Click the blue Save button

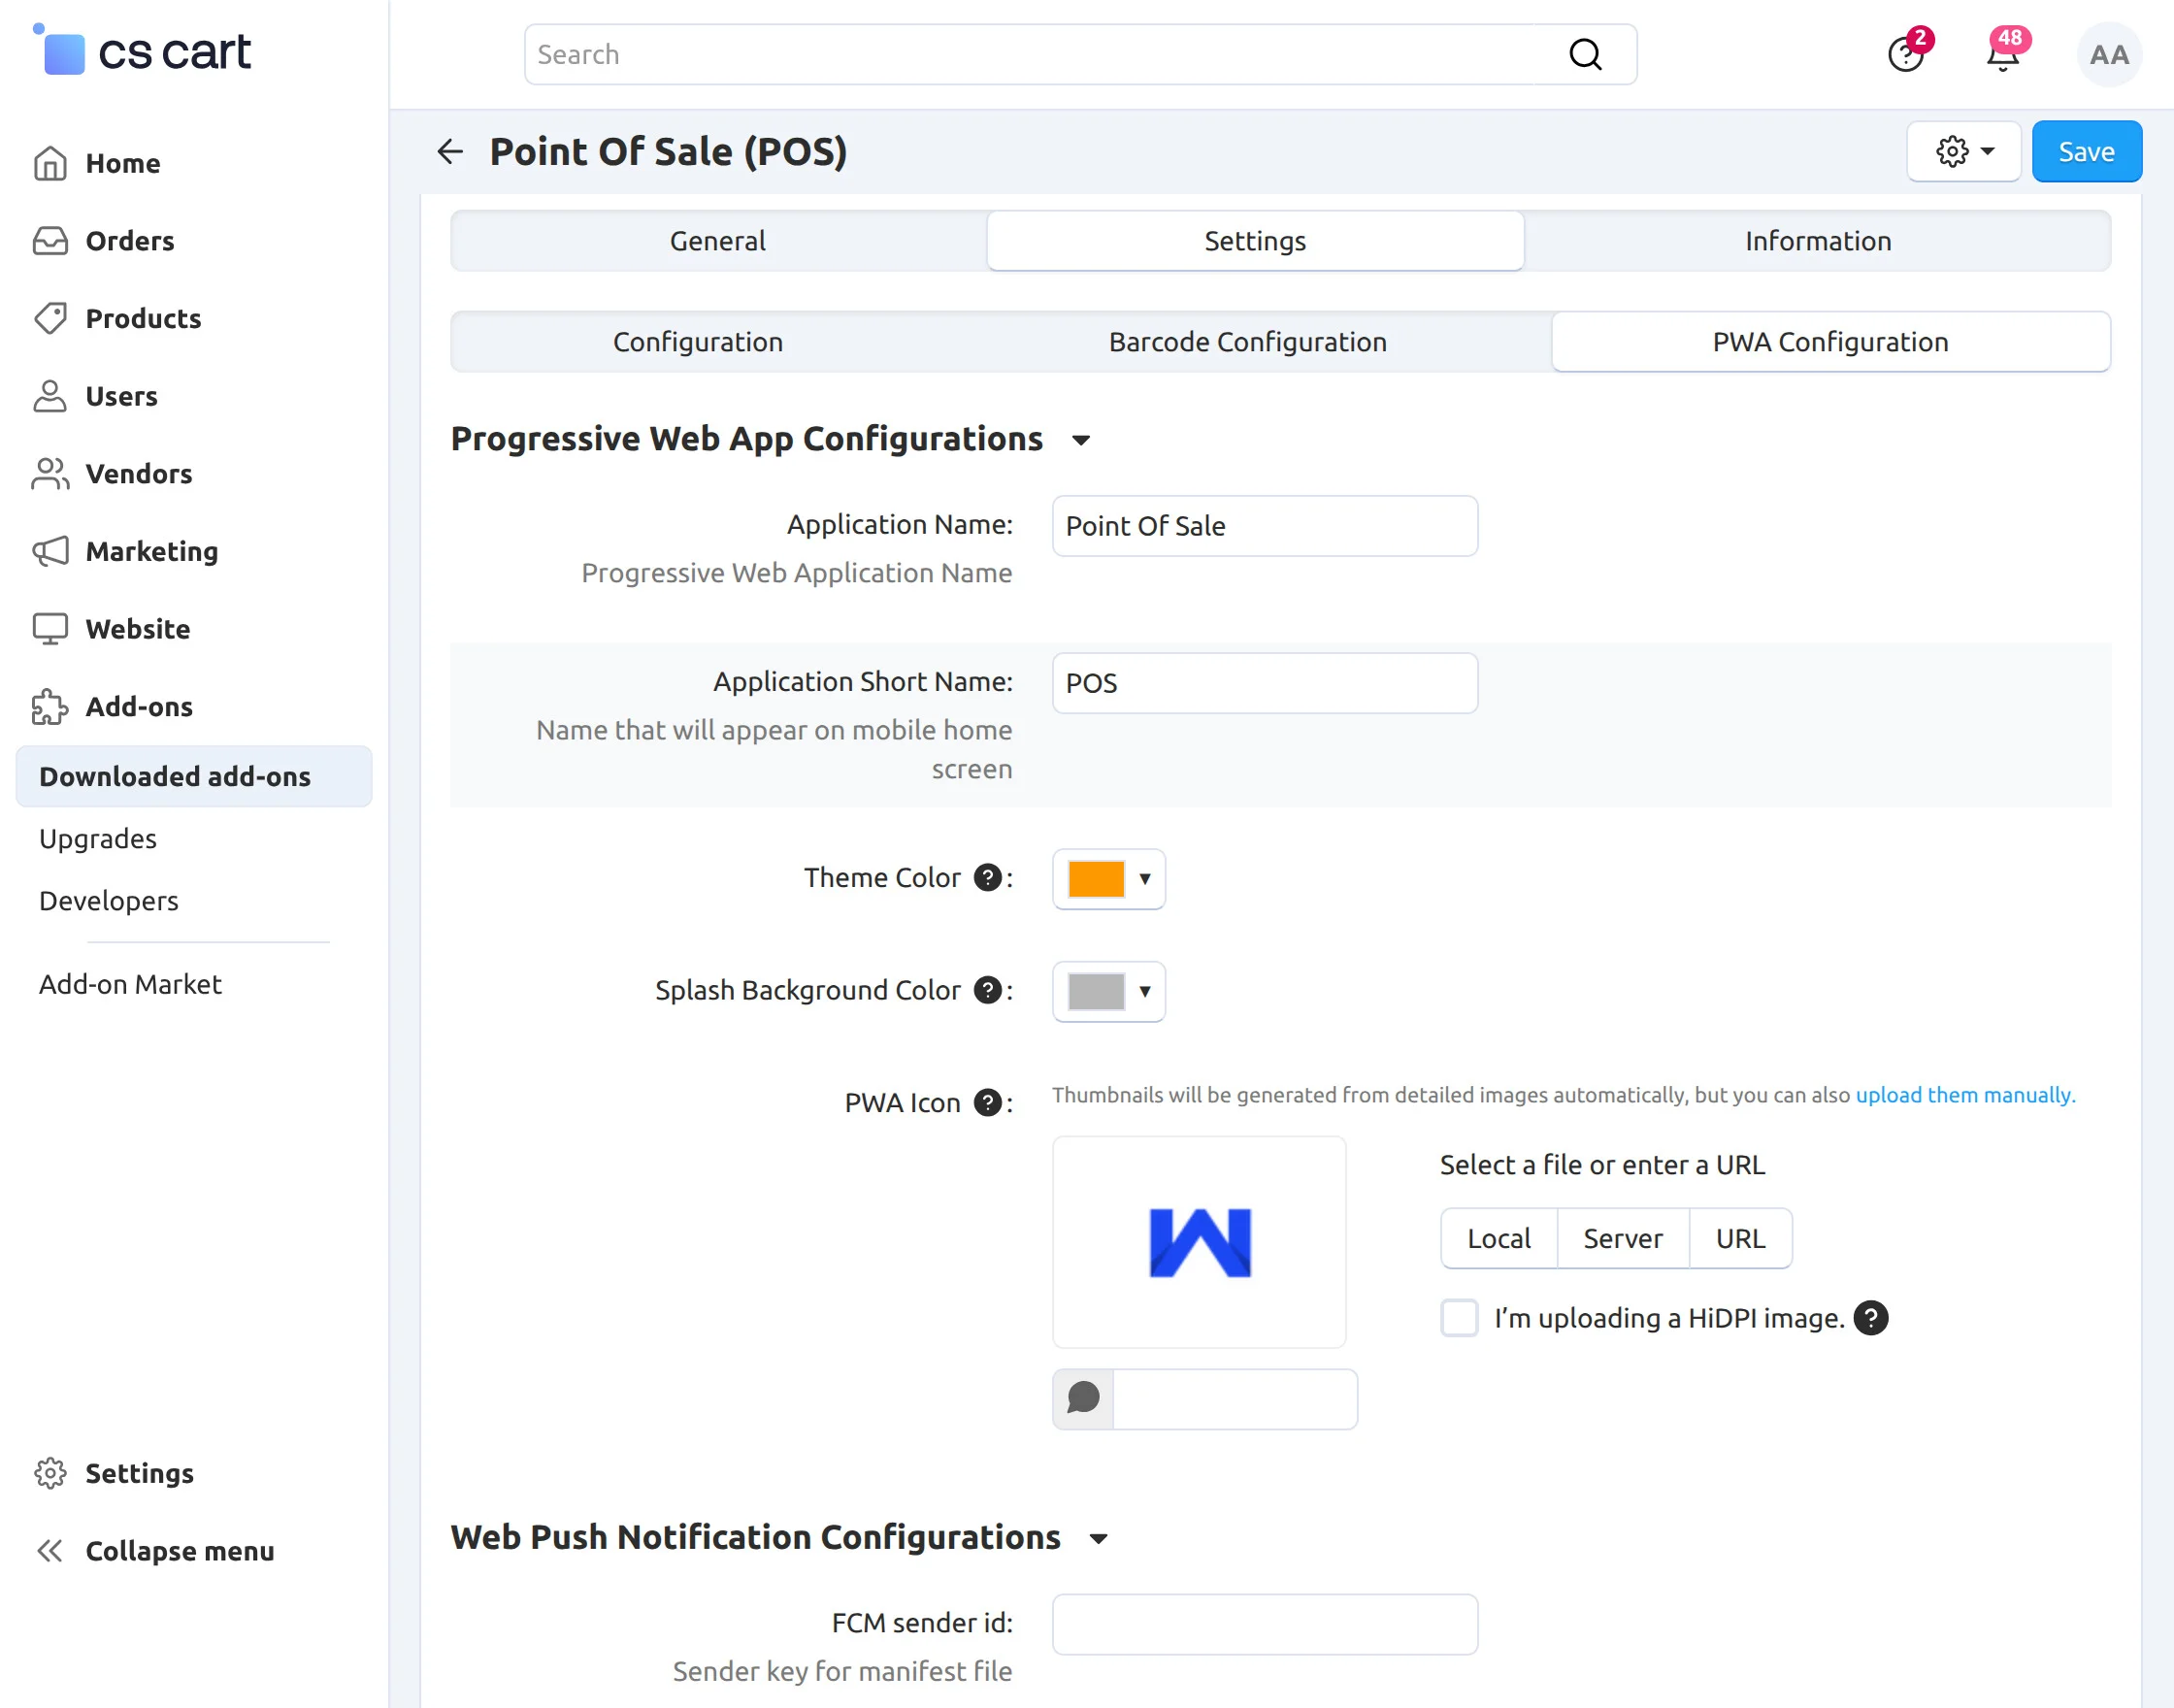pos(2086,151)
